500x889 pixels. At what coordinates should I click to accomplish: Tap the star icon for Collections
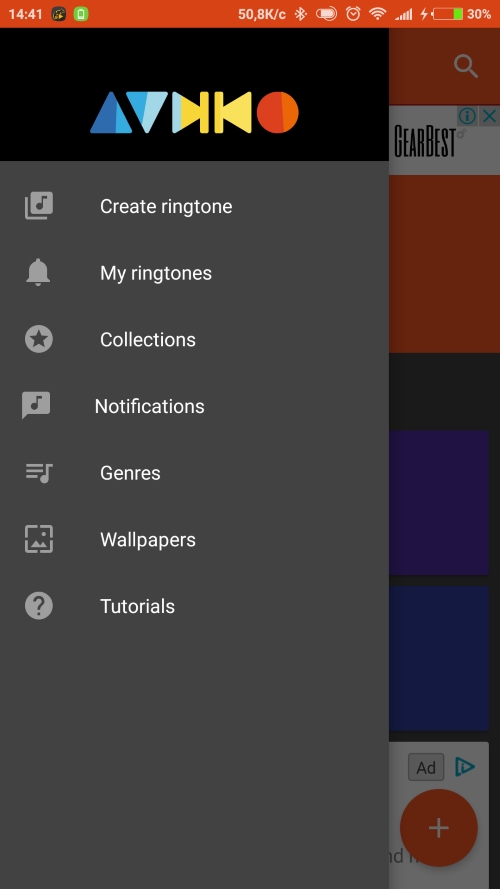click(39, 339)
